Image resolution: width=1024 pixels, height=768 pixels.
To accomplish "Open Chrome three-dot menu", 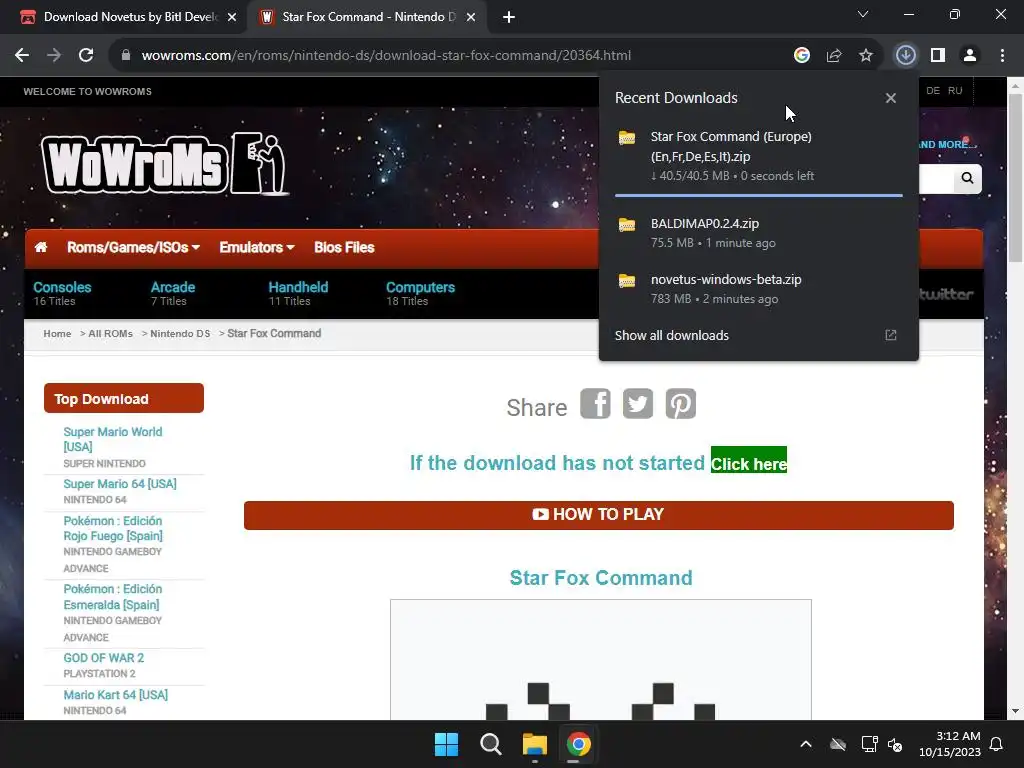I will tap(1002, 56).
